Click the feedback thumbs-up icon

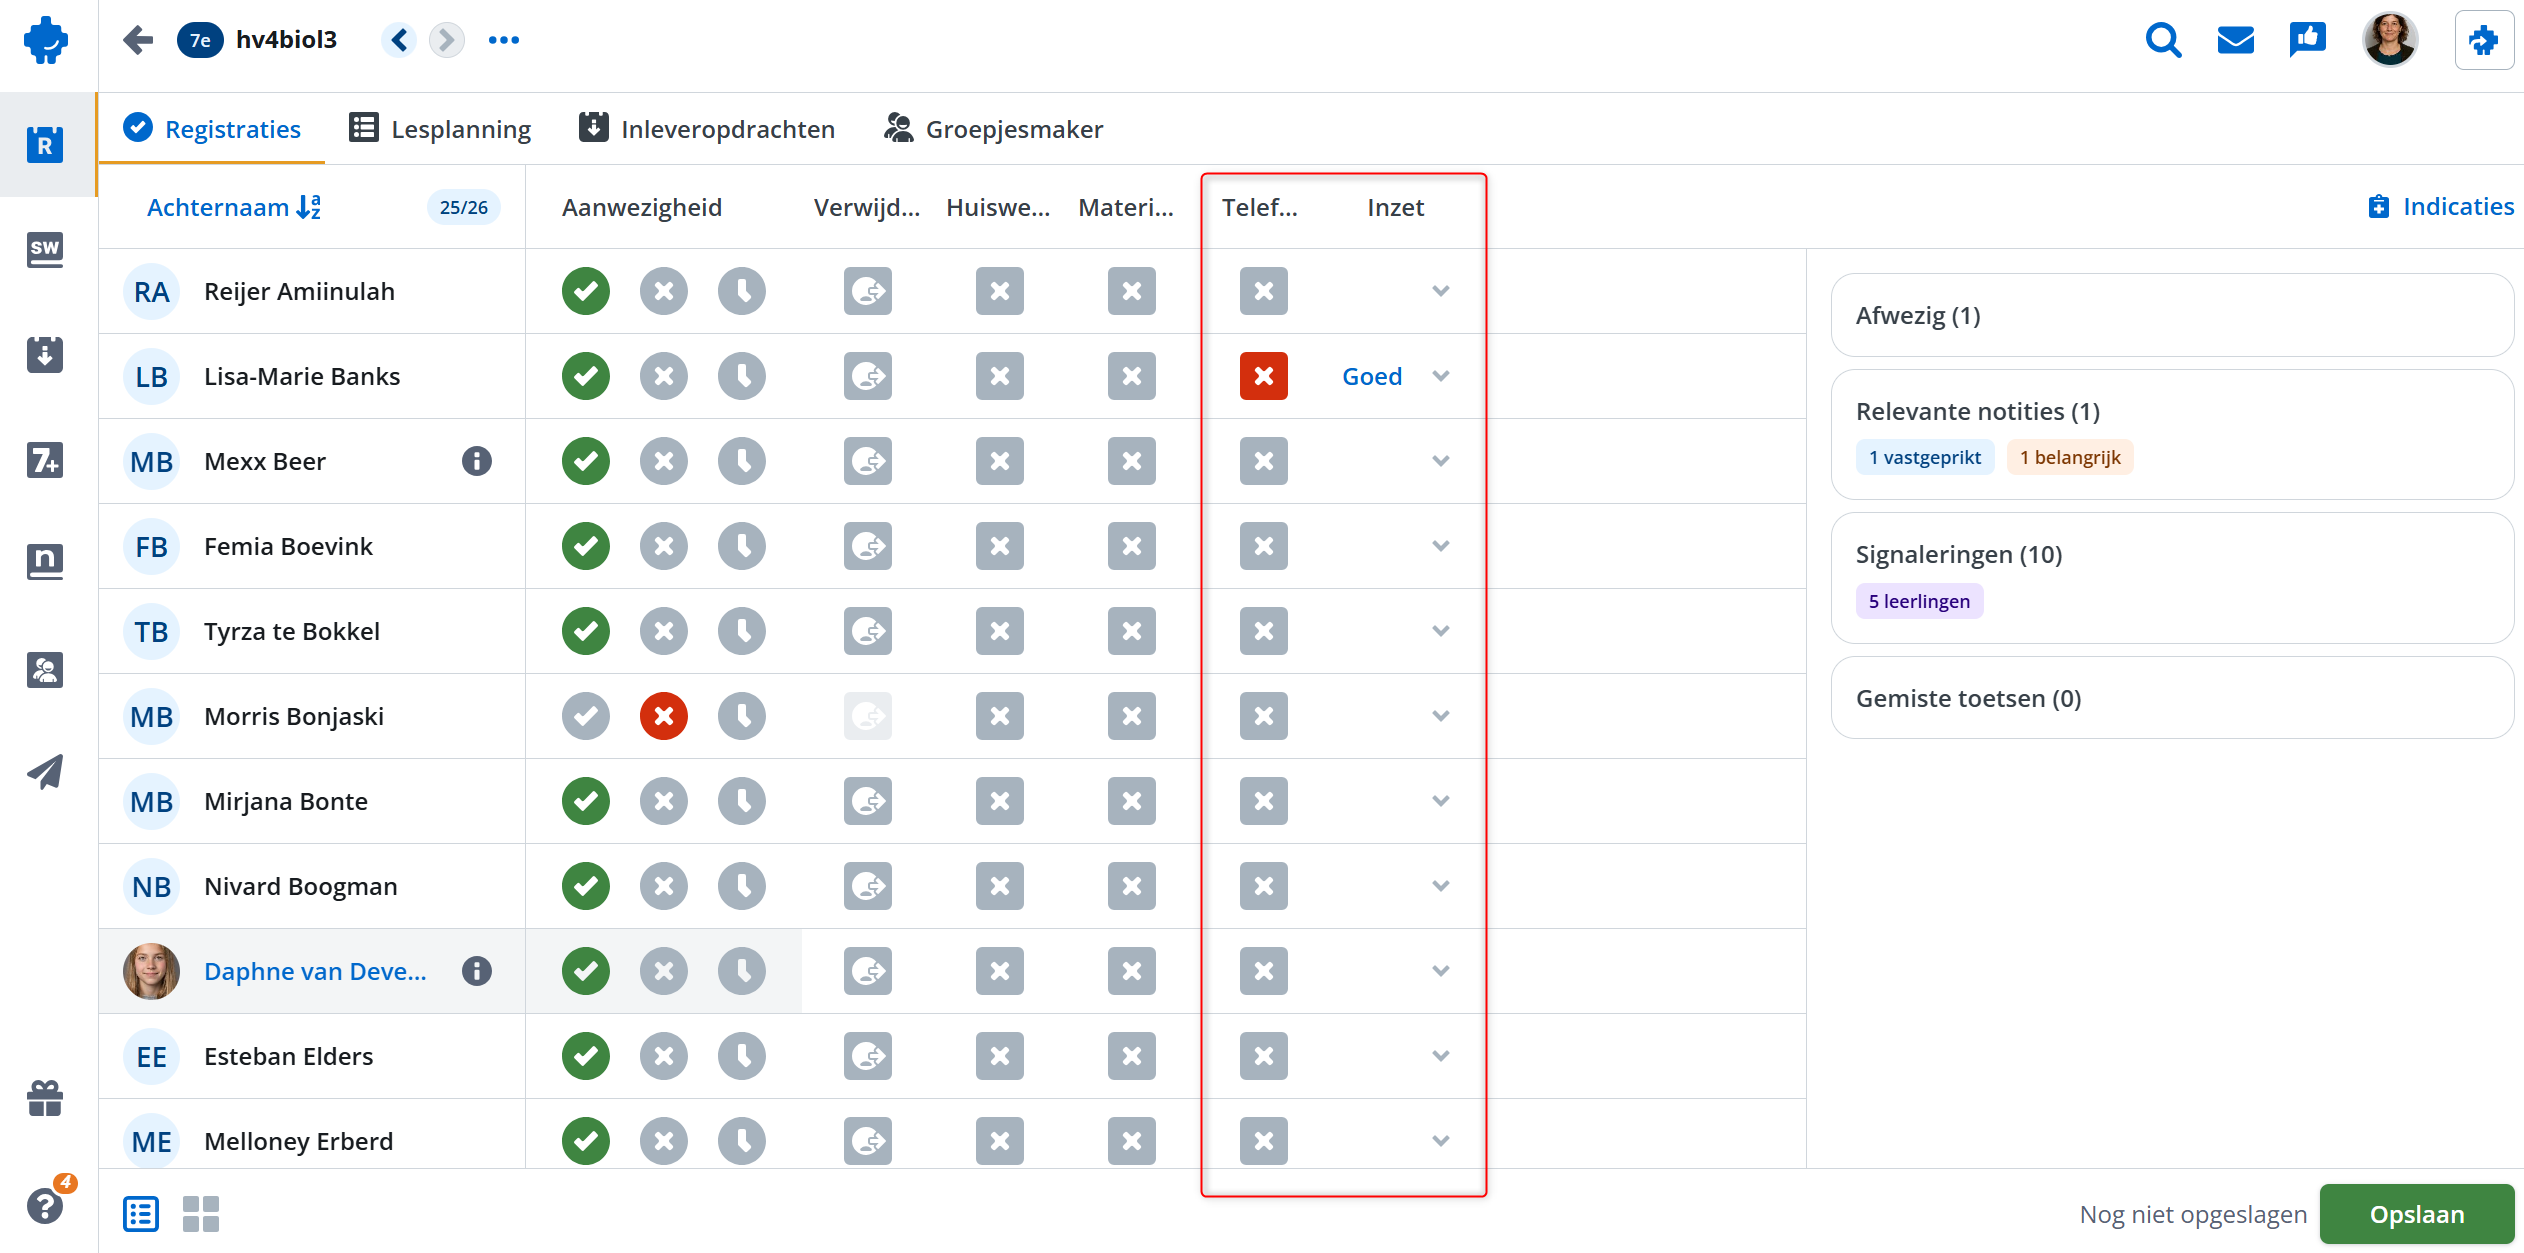(2307, 40)
